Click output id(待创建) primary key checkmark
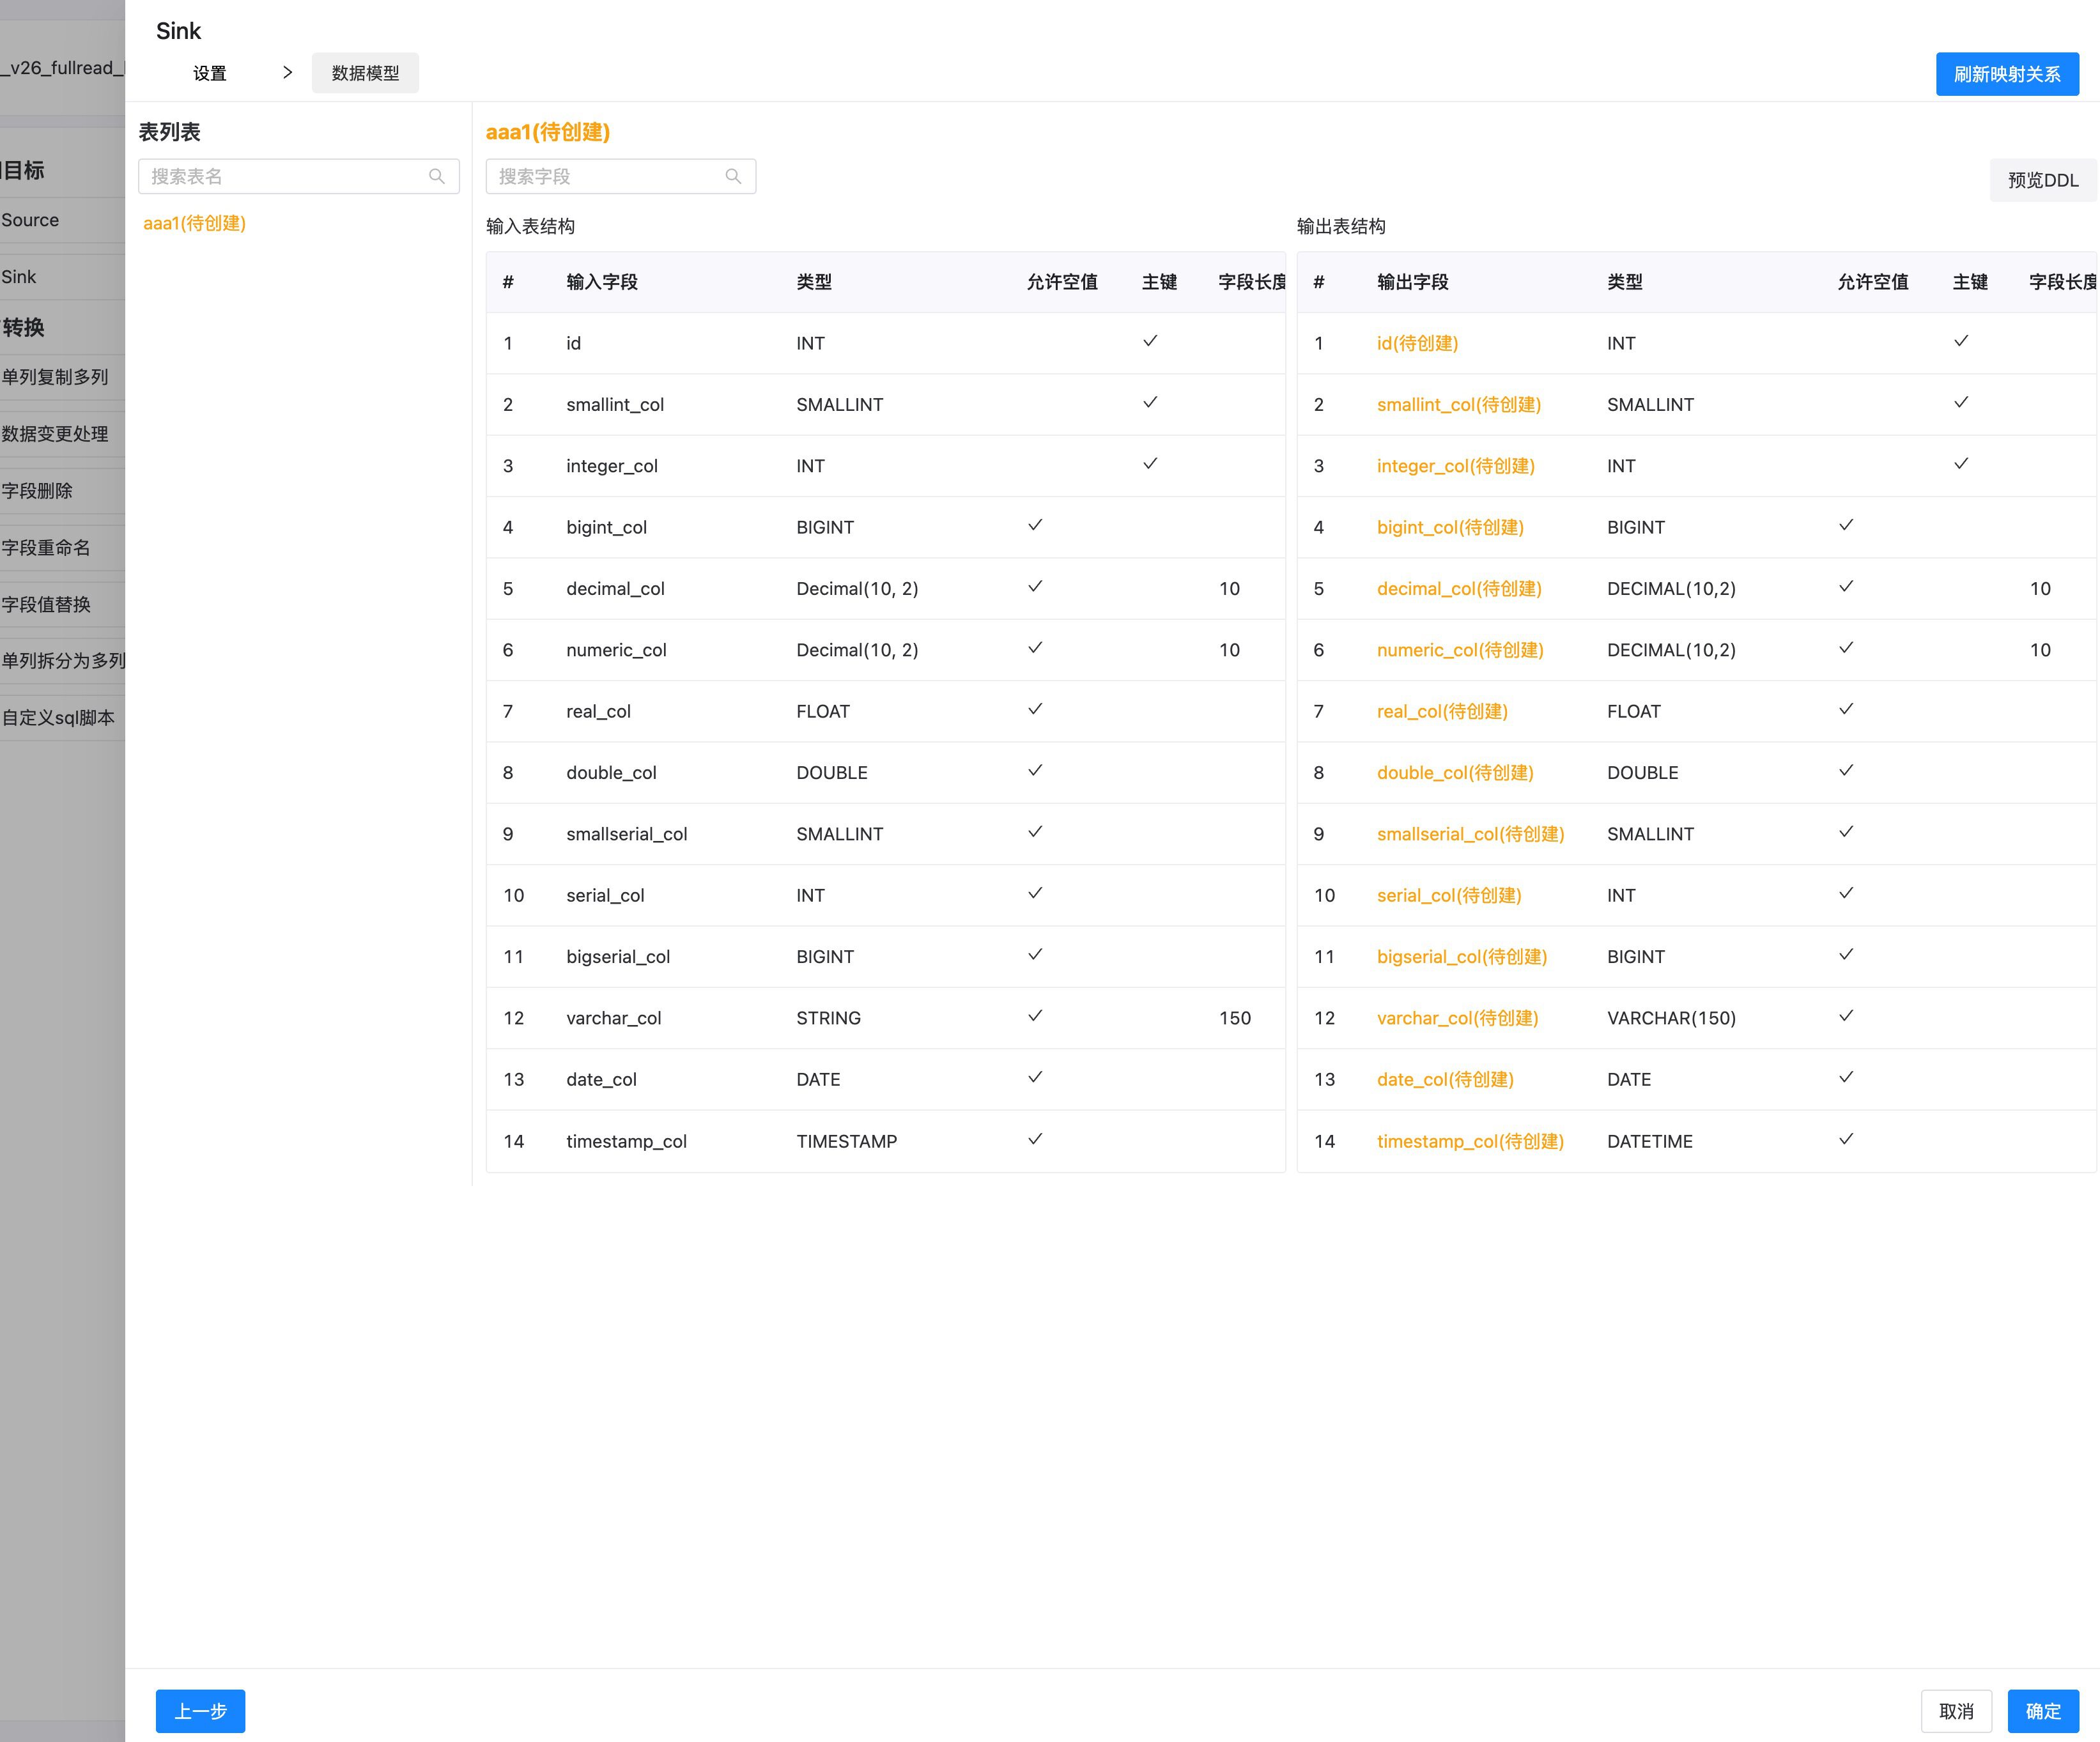The height and width of the screenshot is (1742, 2100). [1961, 341]
